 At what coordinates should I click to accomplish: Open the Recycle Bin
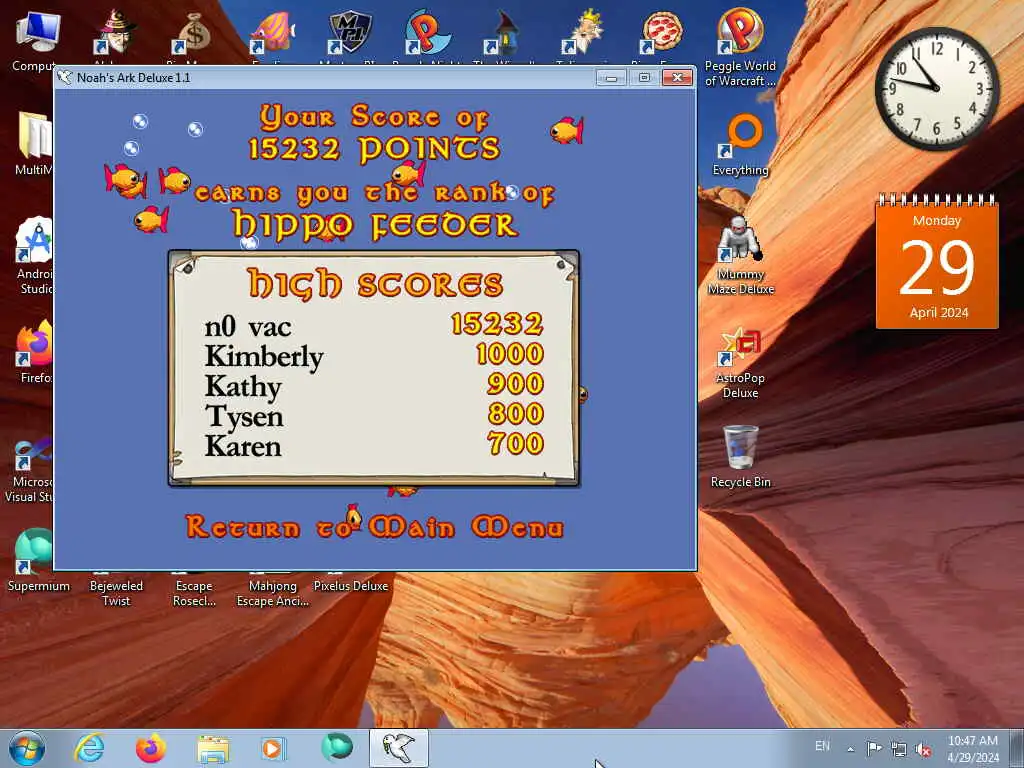(740, 456)
